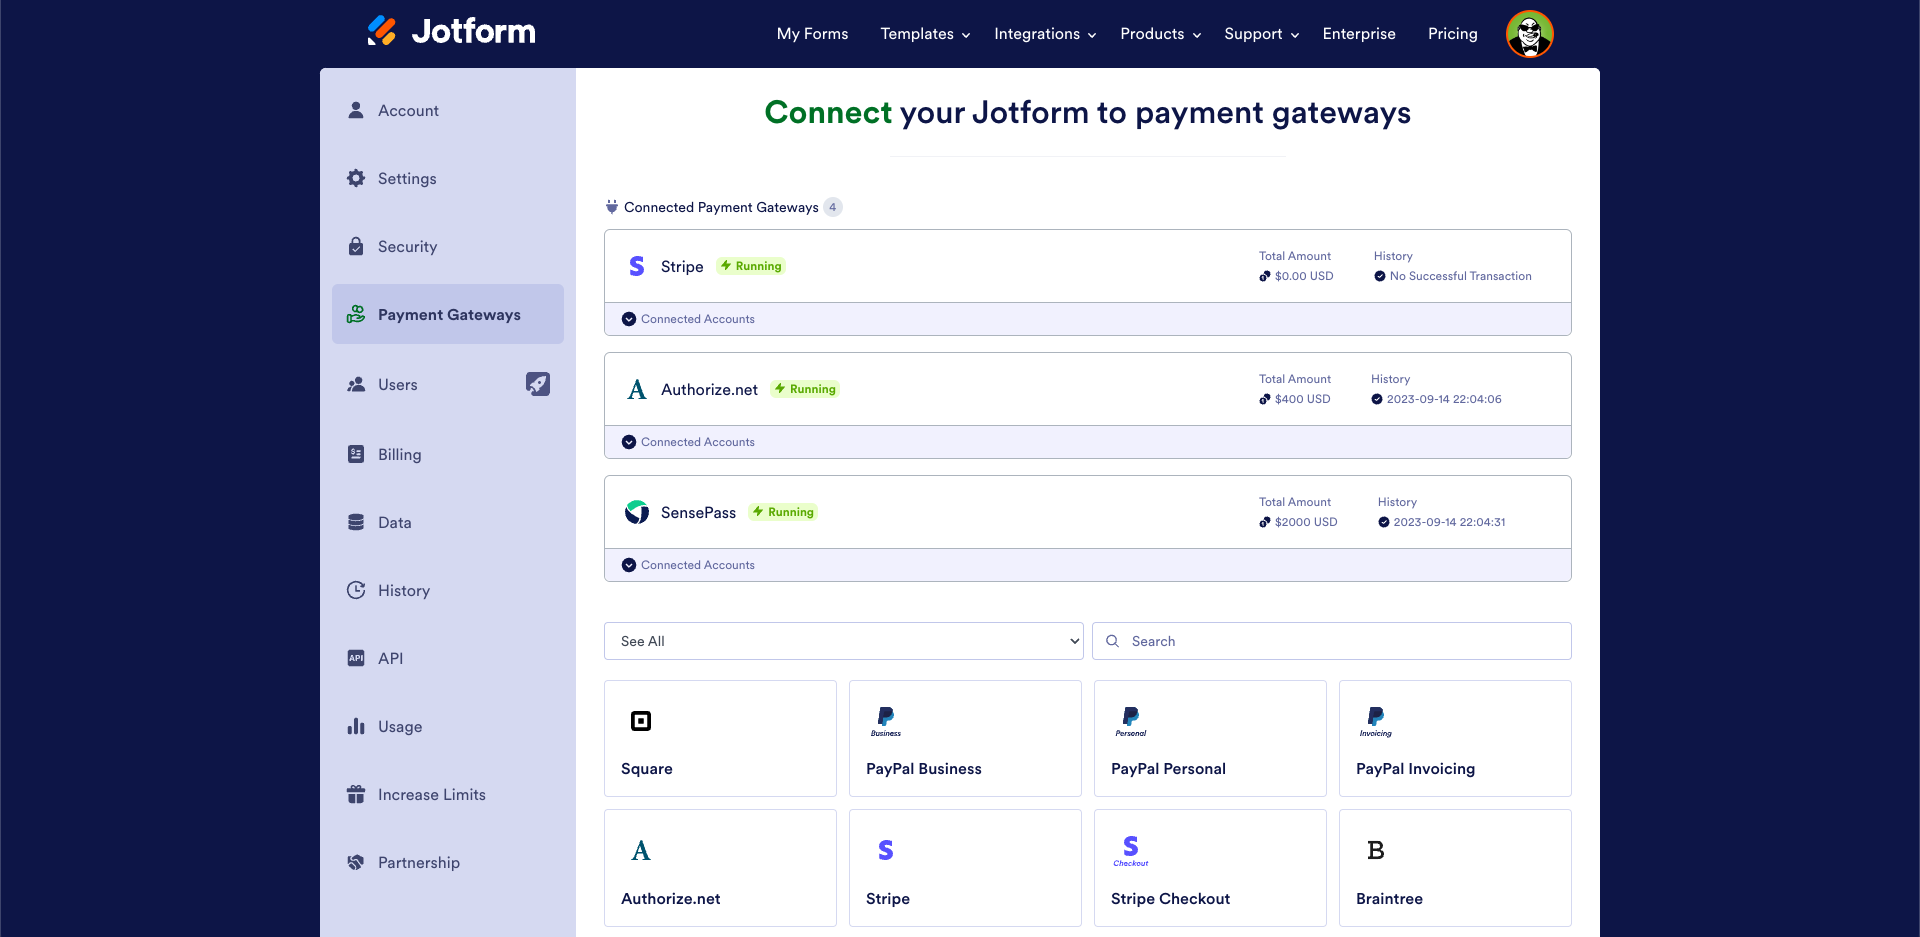Click the search magnifier icon
Screen dimensions: 1920x937
tap(1112, 641)
